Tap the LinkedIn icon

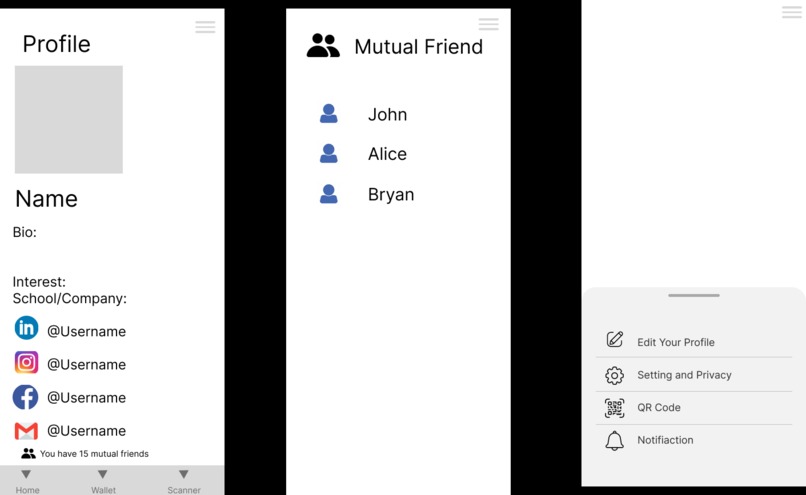coord(26,328)
